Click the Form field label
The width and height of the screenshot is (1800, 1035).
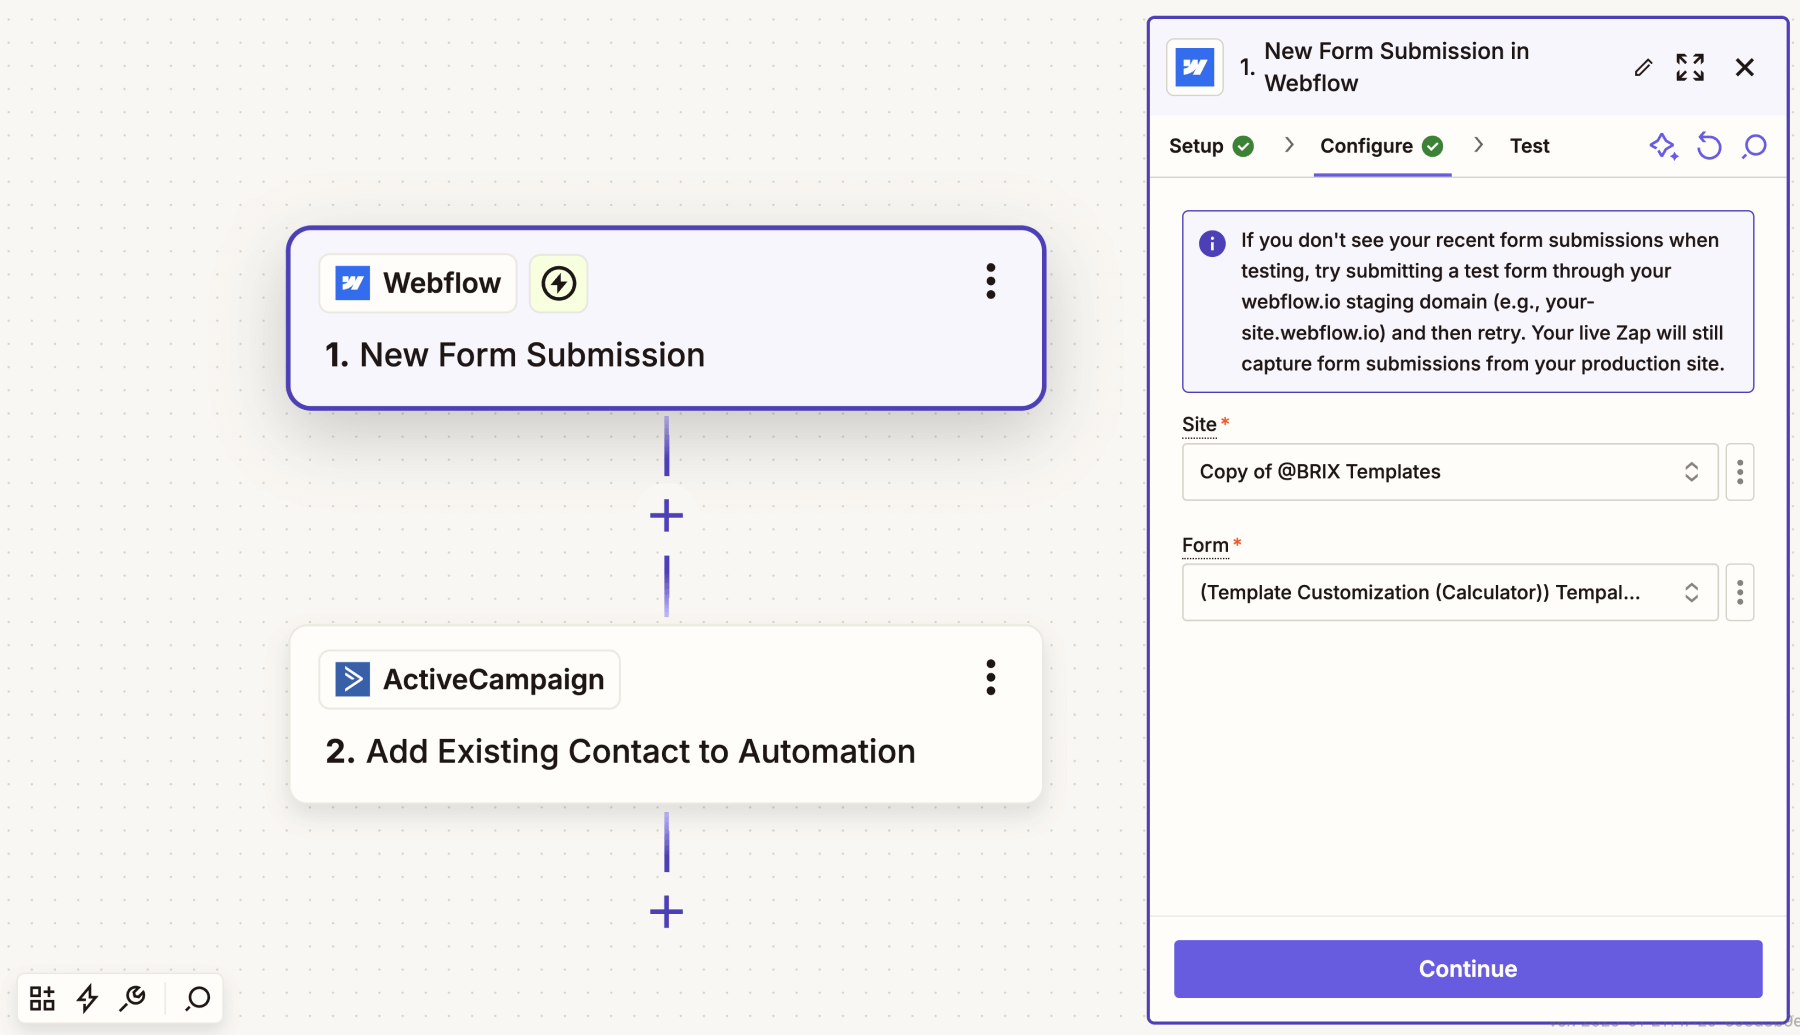tap(1205, 545)
